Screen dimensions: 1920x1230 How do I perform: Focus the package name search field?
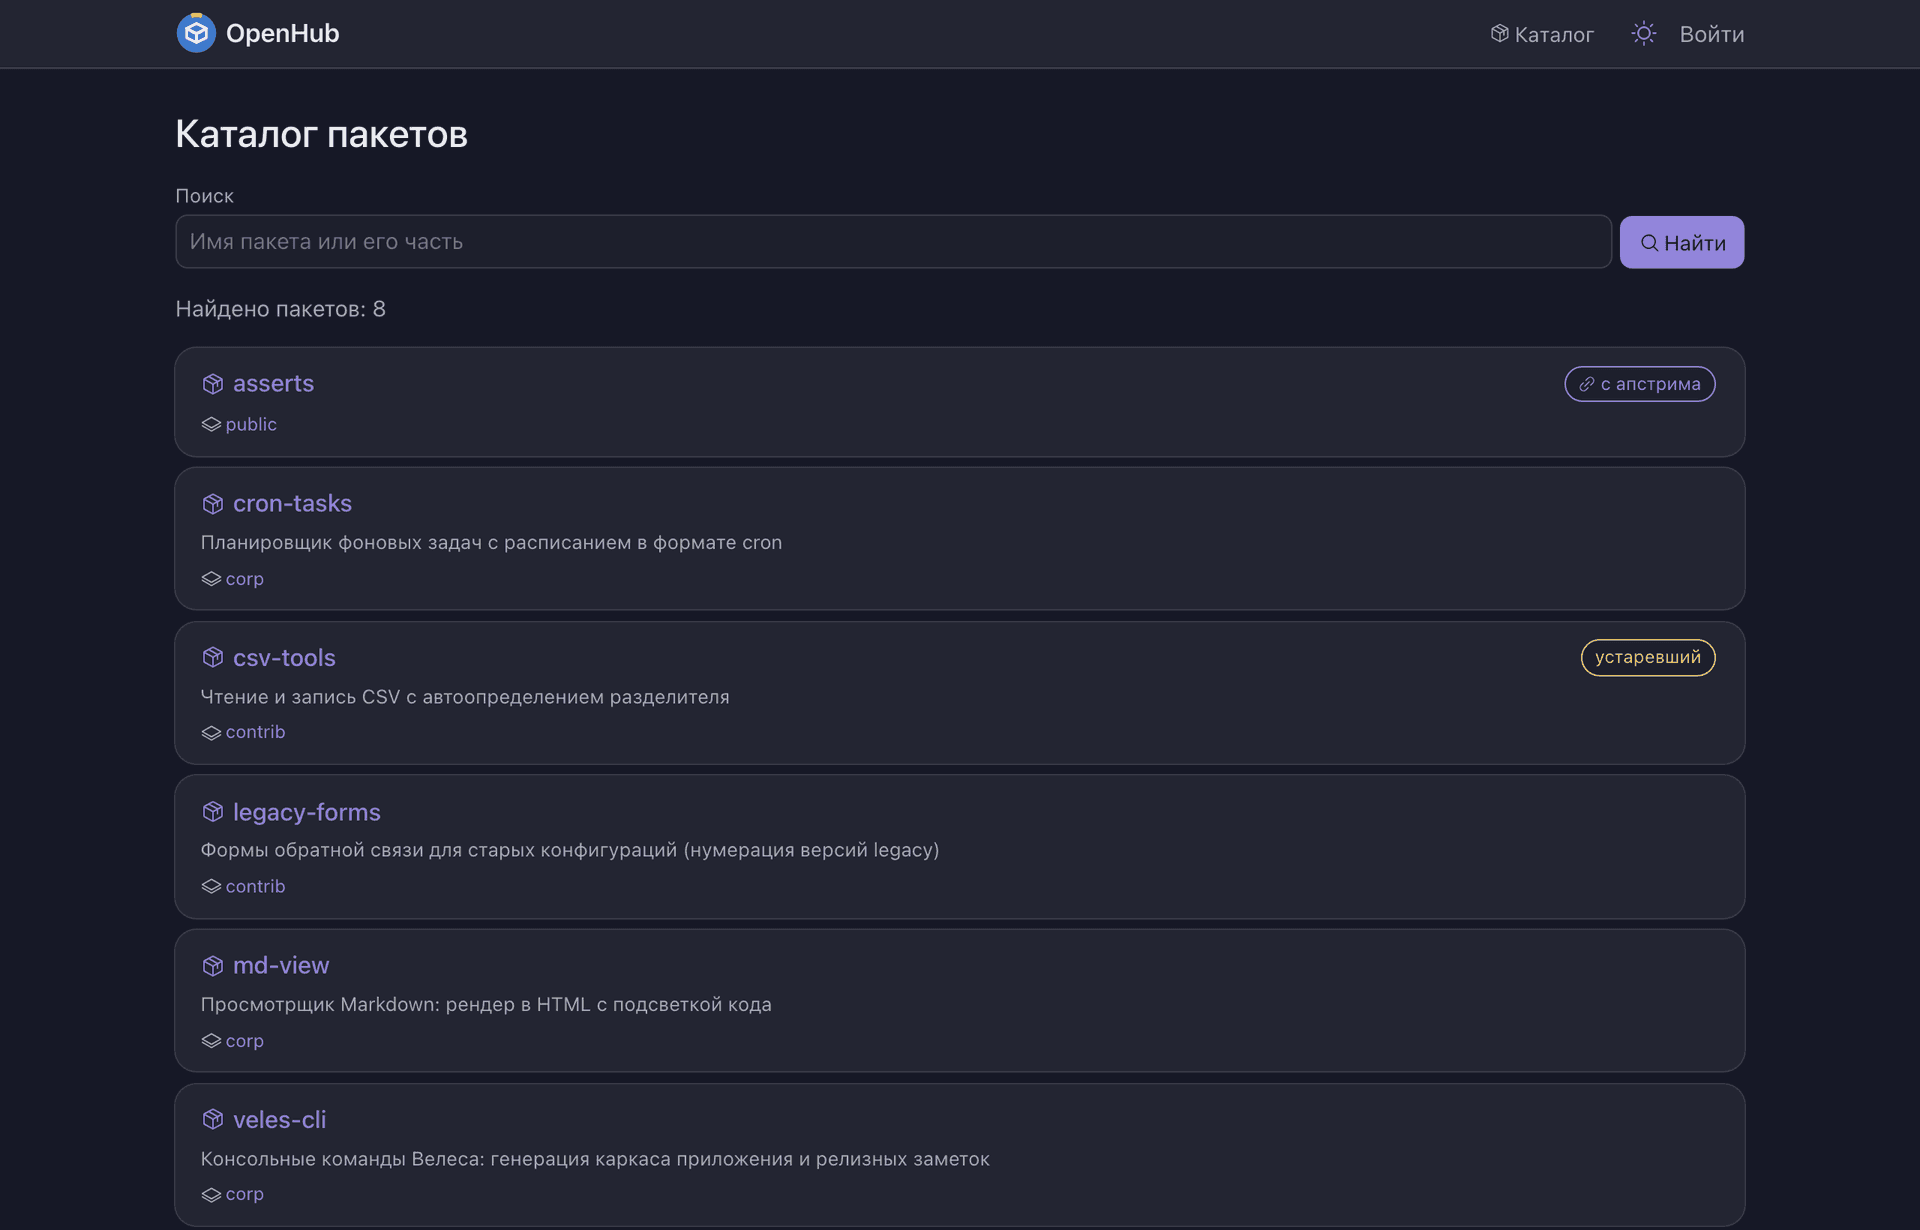pyautogui.click(x=893, y=242)
